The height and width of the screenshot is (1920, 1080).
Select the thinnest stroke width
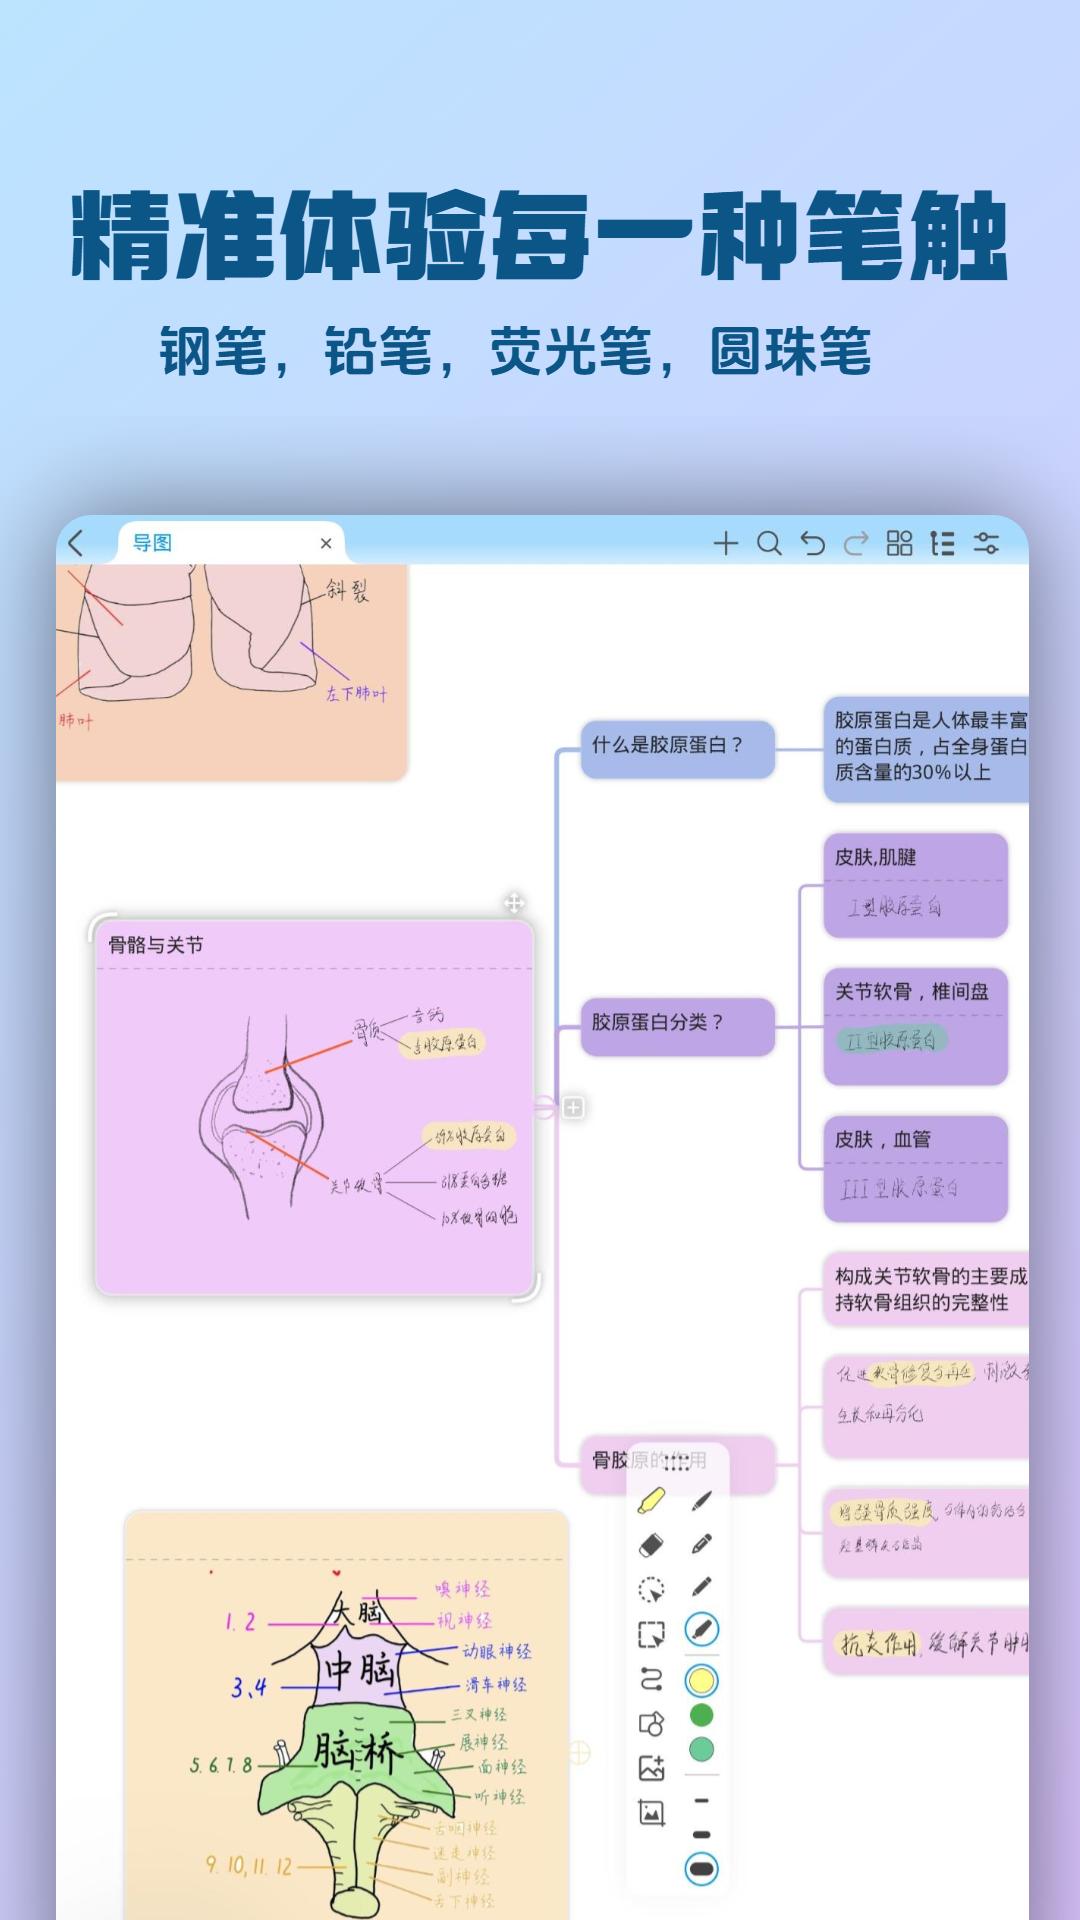pos(702,1801)
